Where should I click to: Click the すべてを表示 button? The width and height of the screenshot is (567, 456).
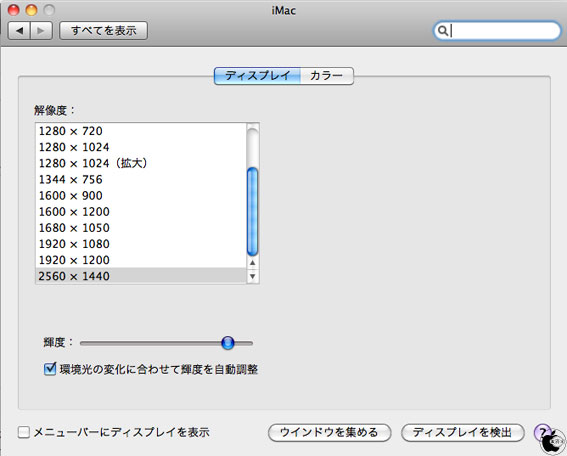[103, 31]
